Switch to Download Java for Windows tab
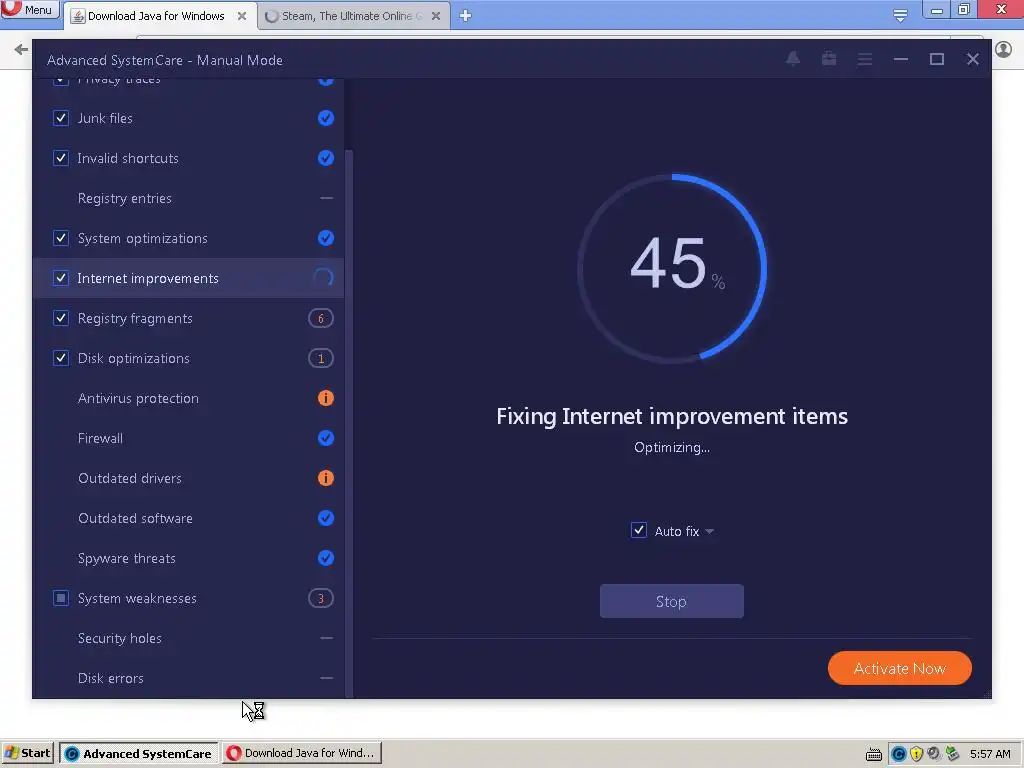Image resolution: width=1024 pixels, height=768 pixels. pyautogui.click(x=157, y=16)
